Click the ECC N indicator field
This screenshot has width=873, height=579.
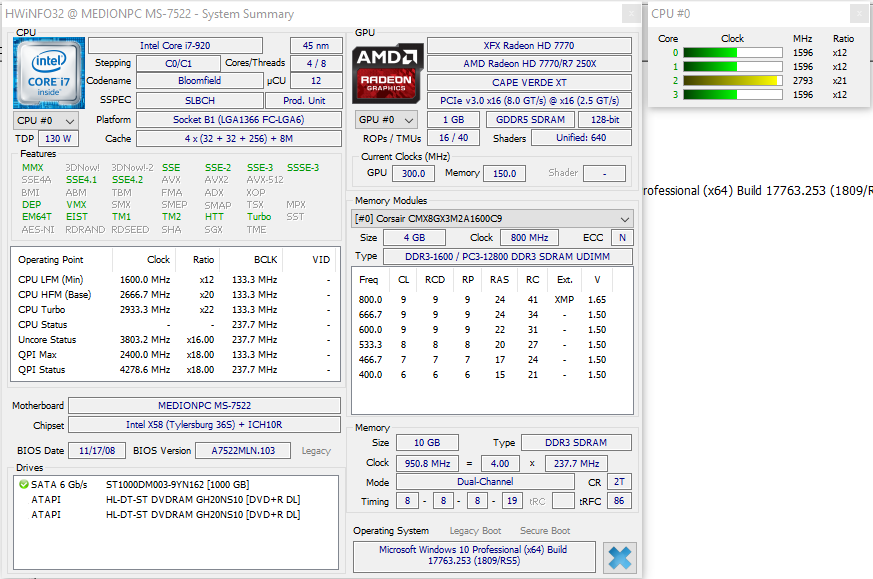[622, 238]
